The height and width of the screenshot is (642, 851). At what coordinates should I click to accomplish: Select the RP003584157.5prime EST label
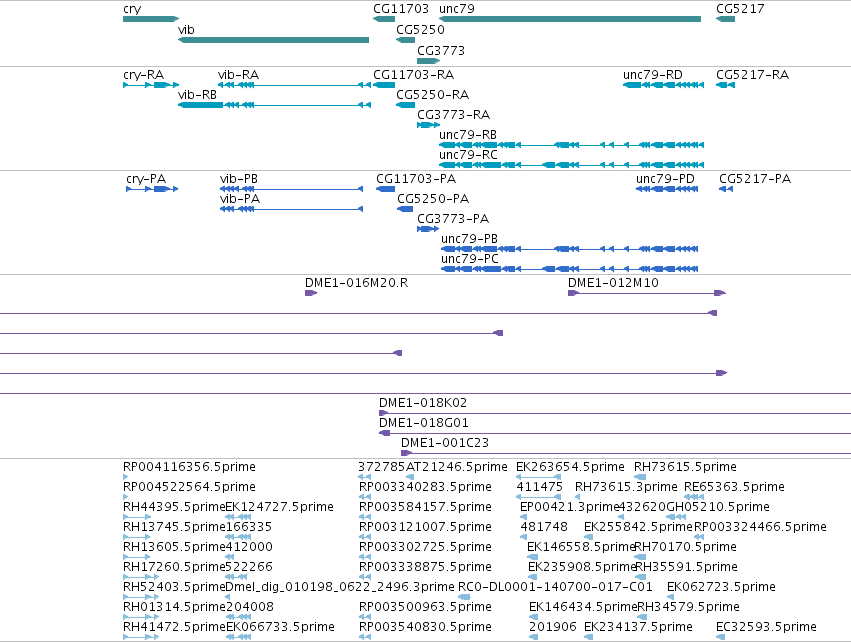(425, 507)
